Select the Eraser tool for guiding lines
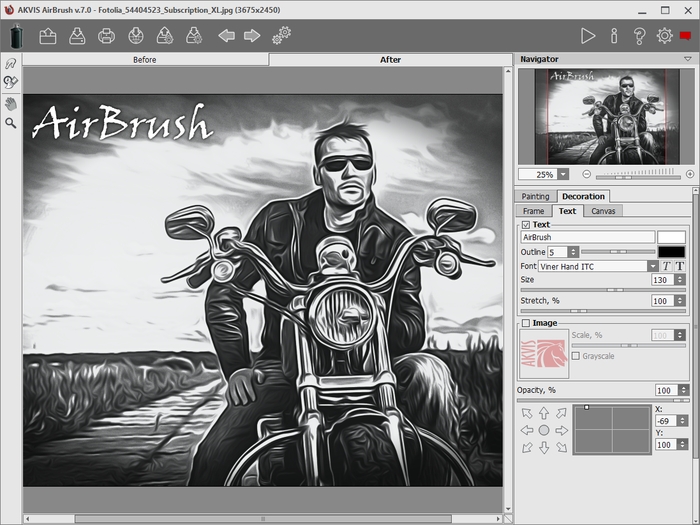 tap(11, 83)
